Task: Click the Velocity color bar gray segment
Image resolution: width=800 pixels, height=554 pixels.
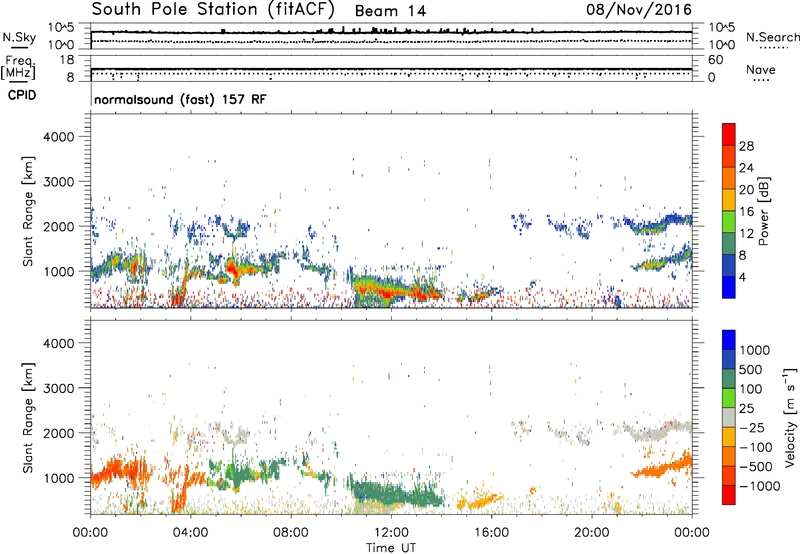Action: coord(729,418)
